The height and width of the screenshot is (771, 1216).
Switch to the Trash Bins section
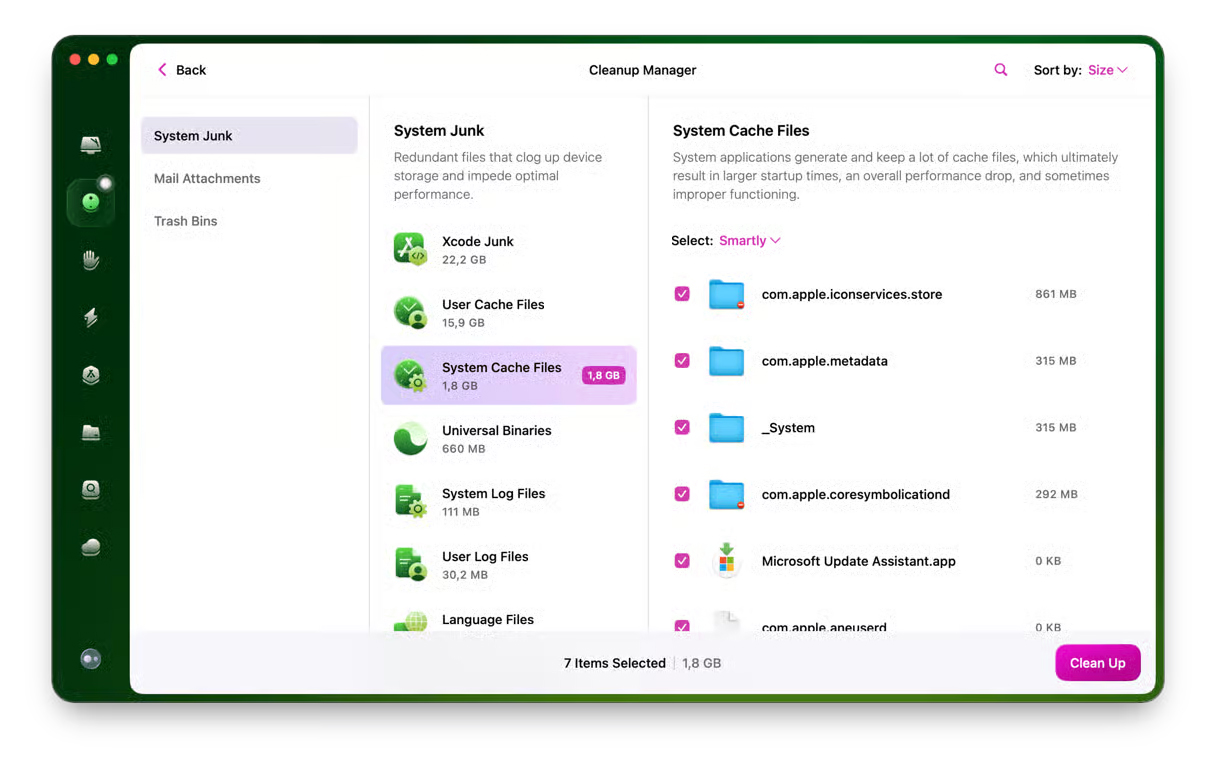pyautogui.click(x=185, y=221)
